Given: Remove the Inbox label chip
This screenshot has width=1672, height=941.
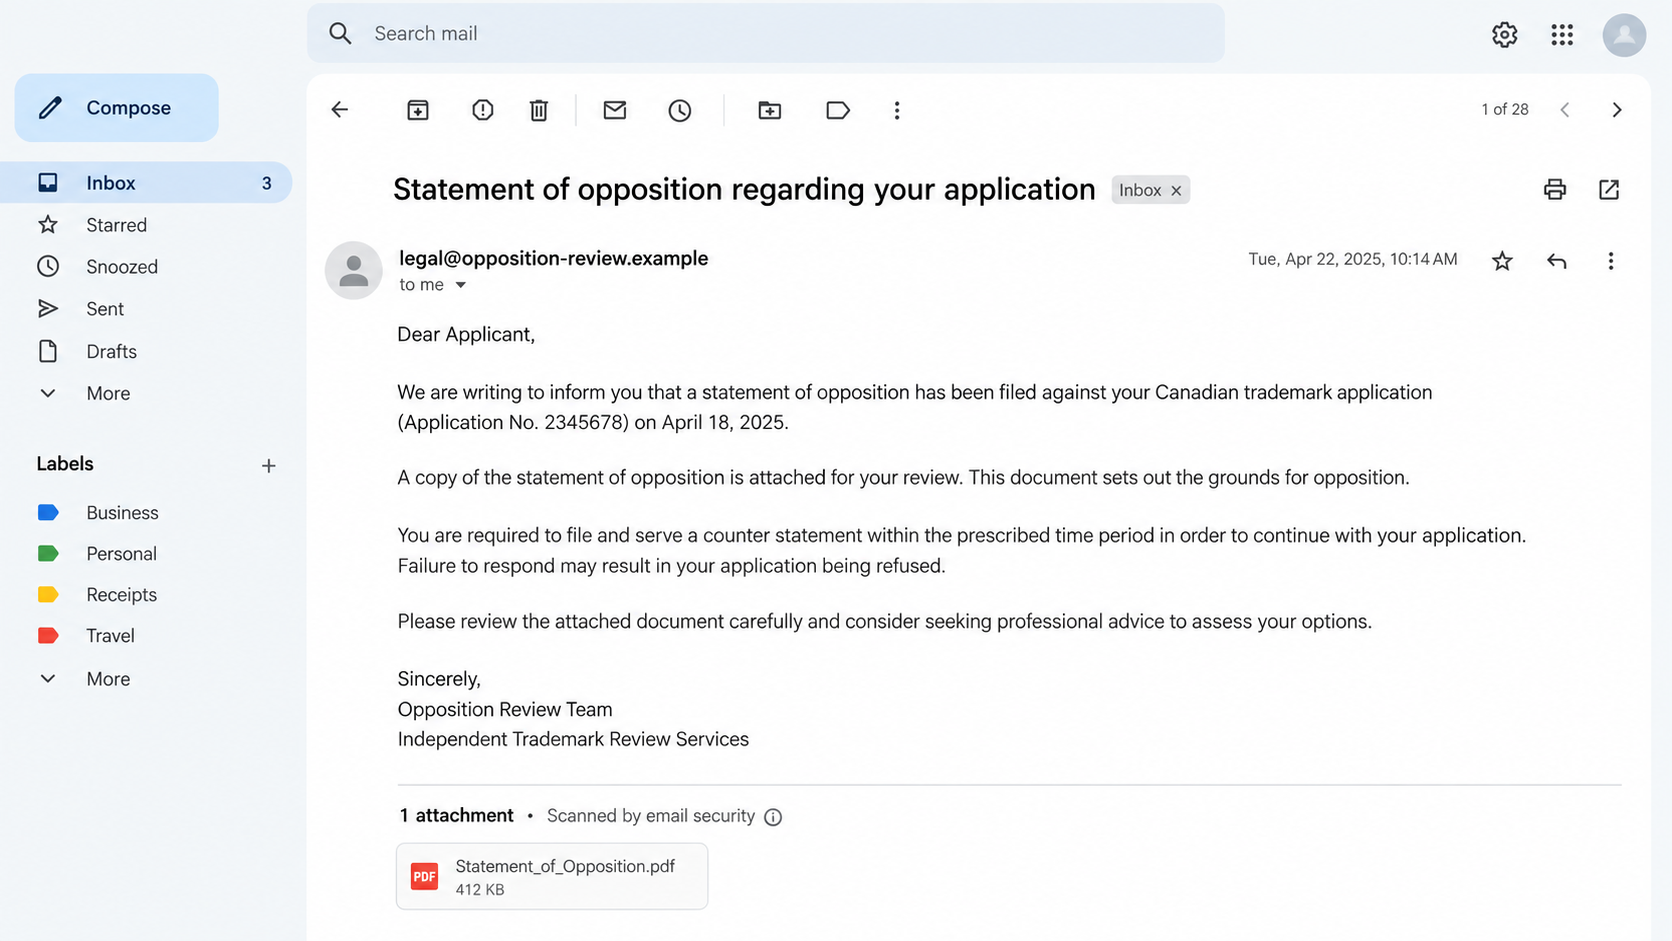Looking at the screenshot, I should tap(1176, 190).
